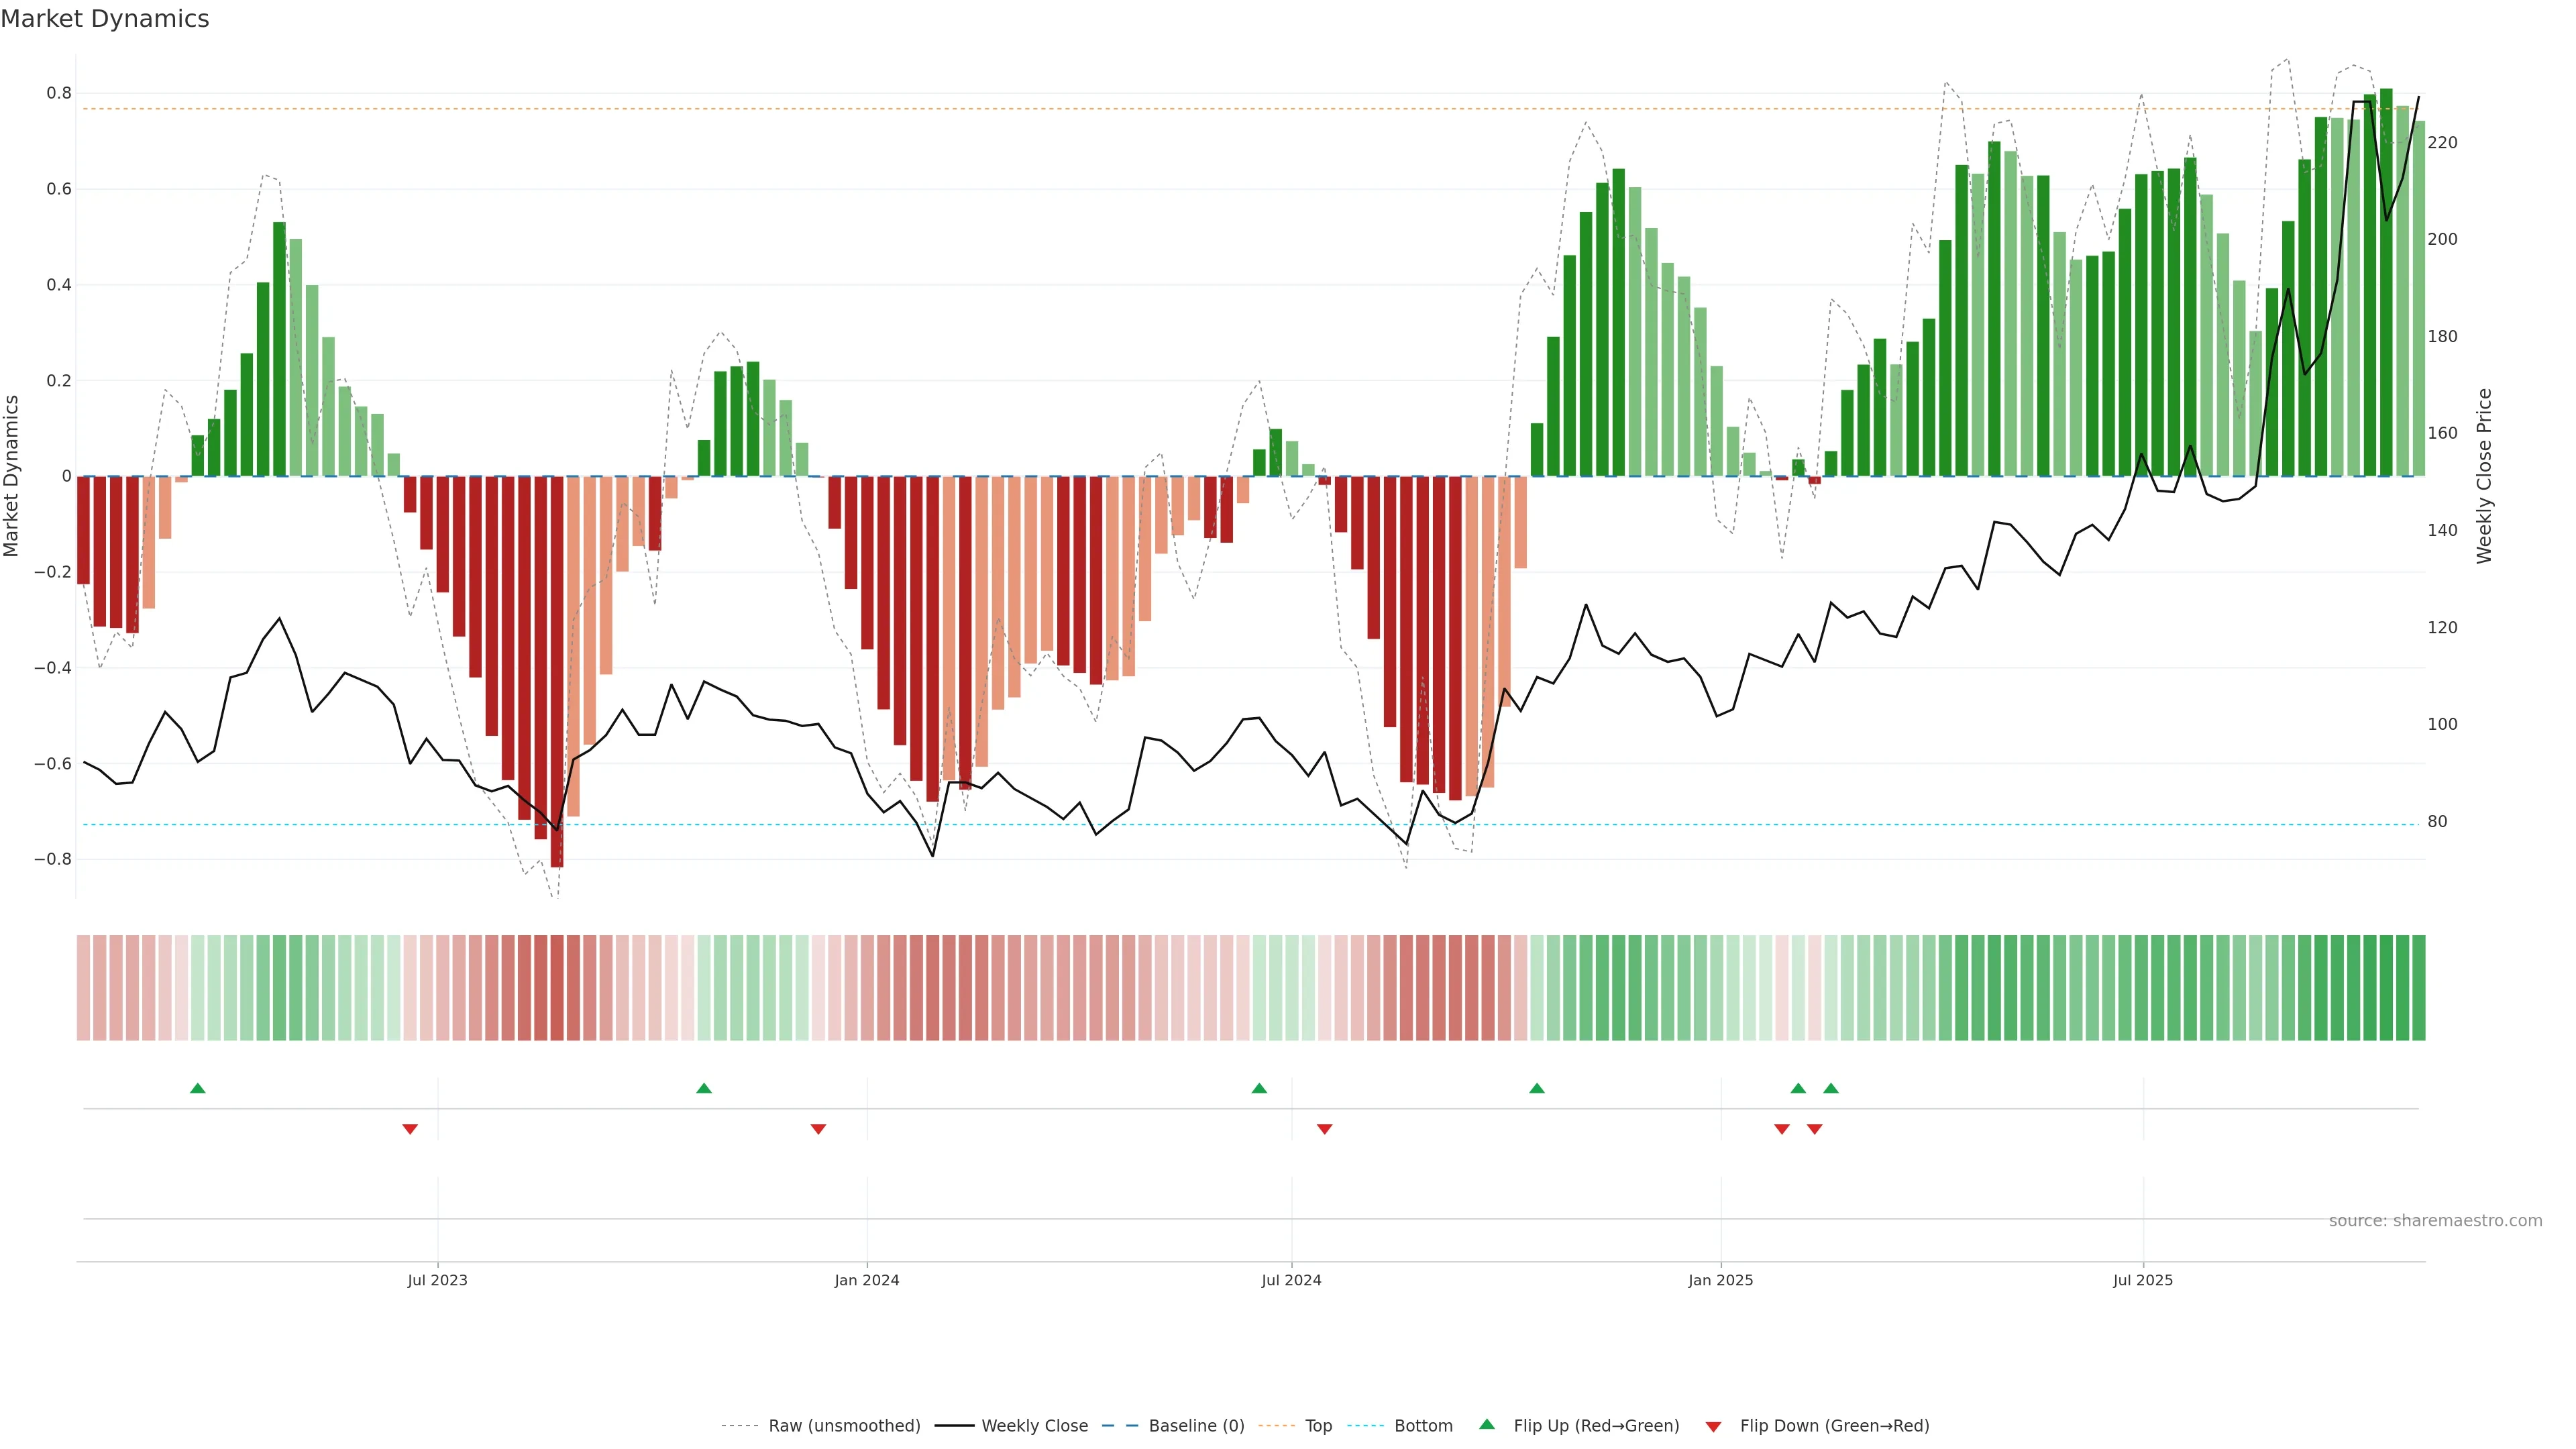Click the Jan 2024 x-axis label
This screenshot has width=2576, height=1449.
point(867,1280)
